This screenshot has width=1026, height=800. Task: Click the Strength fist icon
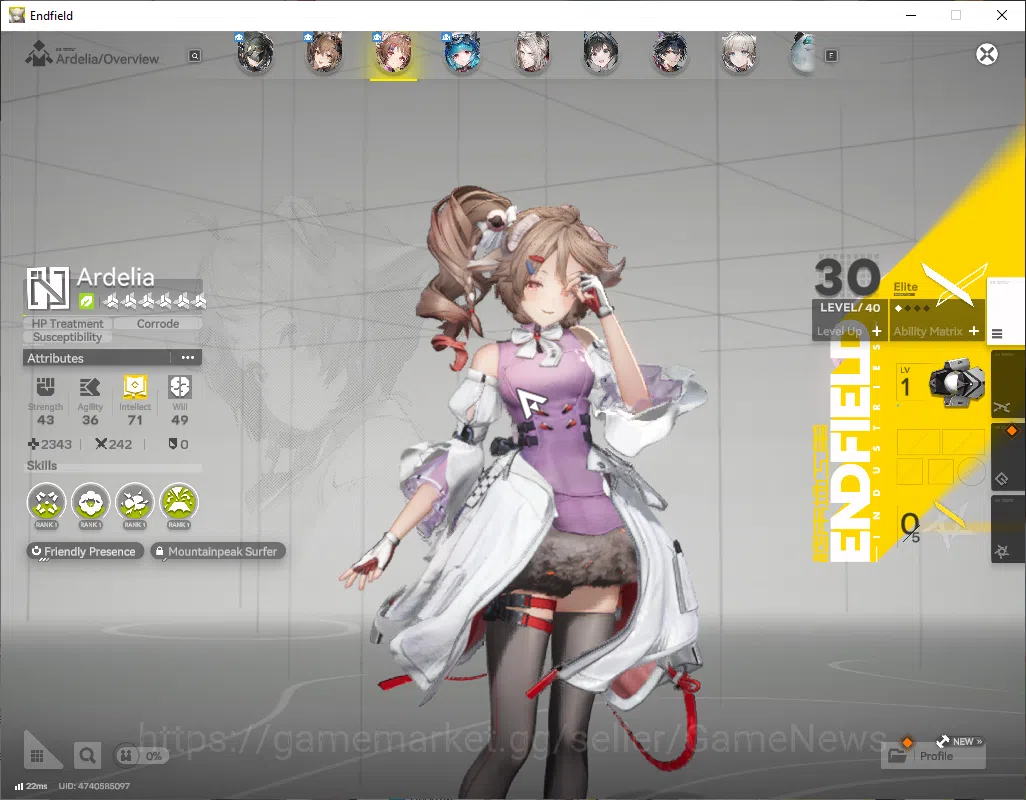point(45,387)
